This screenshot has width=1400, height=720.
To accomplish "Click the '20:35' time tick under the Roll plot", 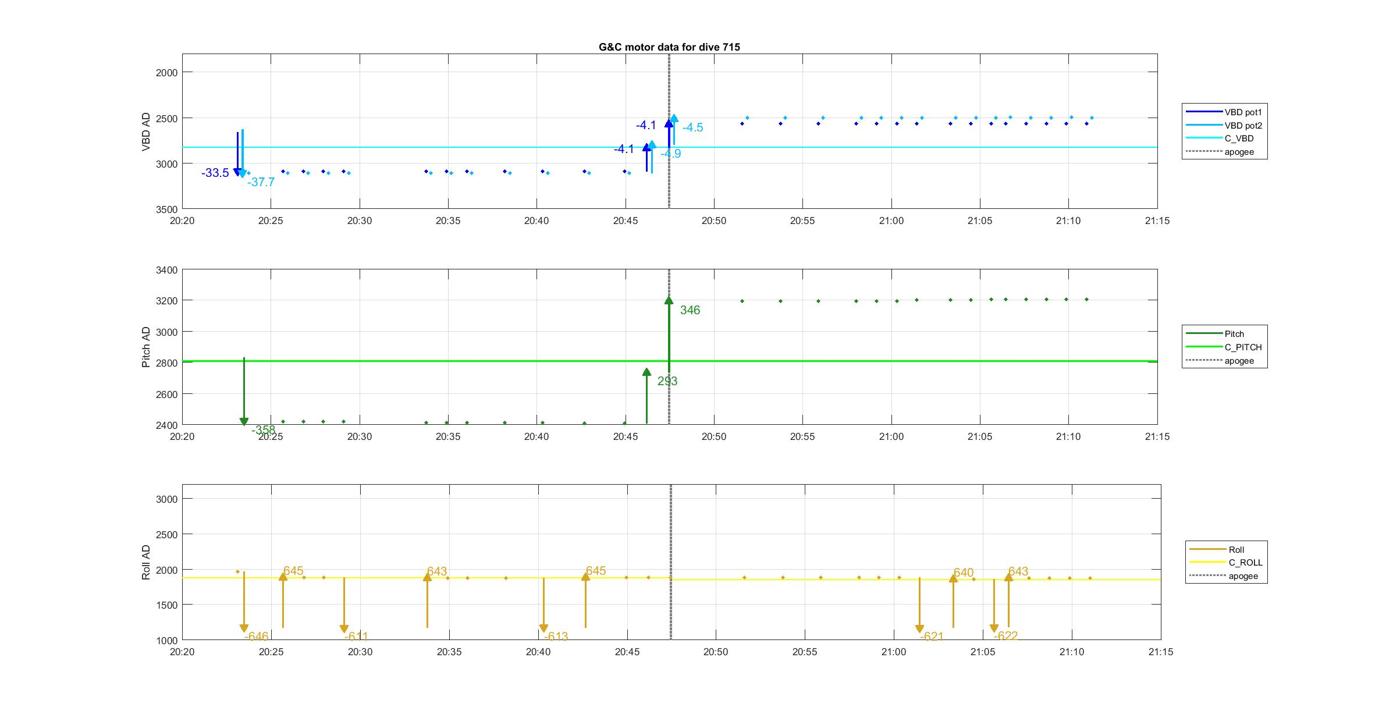I will (x=449, y=652).
